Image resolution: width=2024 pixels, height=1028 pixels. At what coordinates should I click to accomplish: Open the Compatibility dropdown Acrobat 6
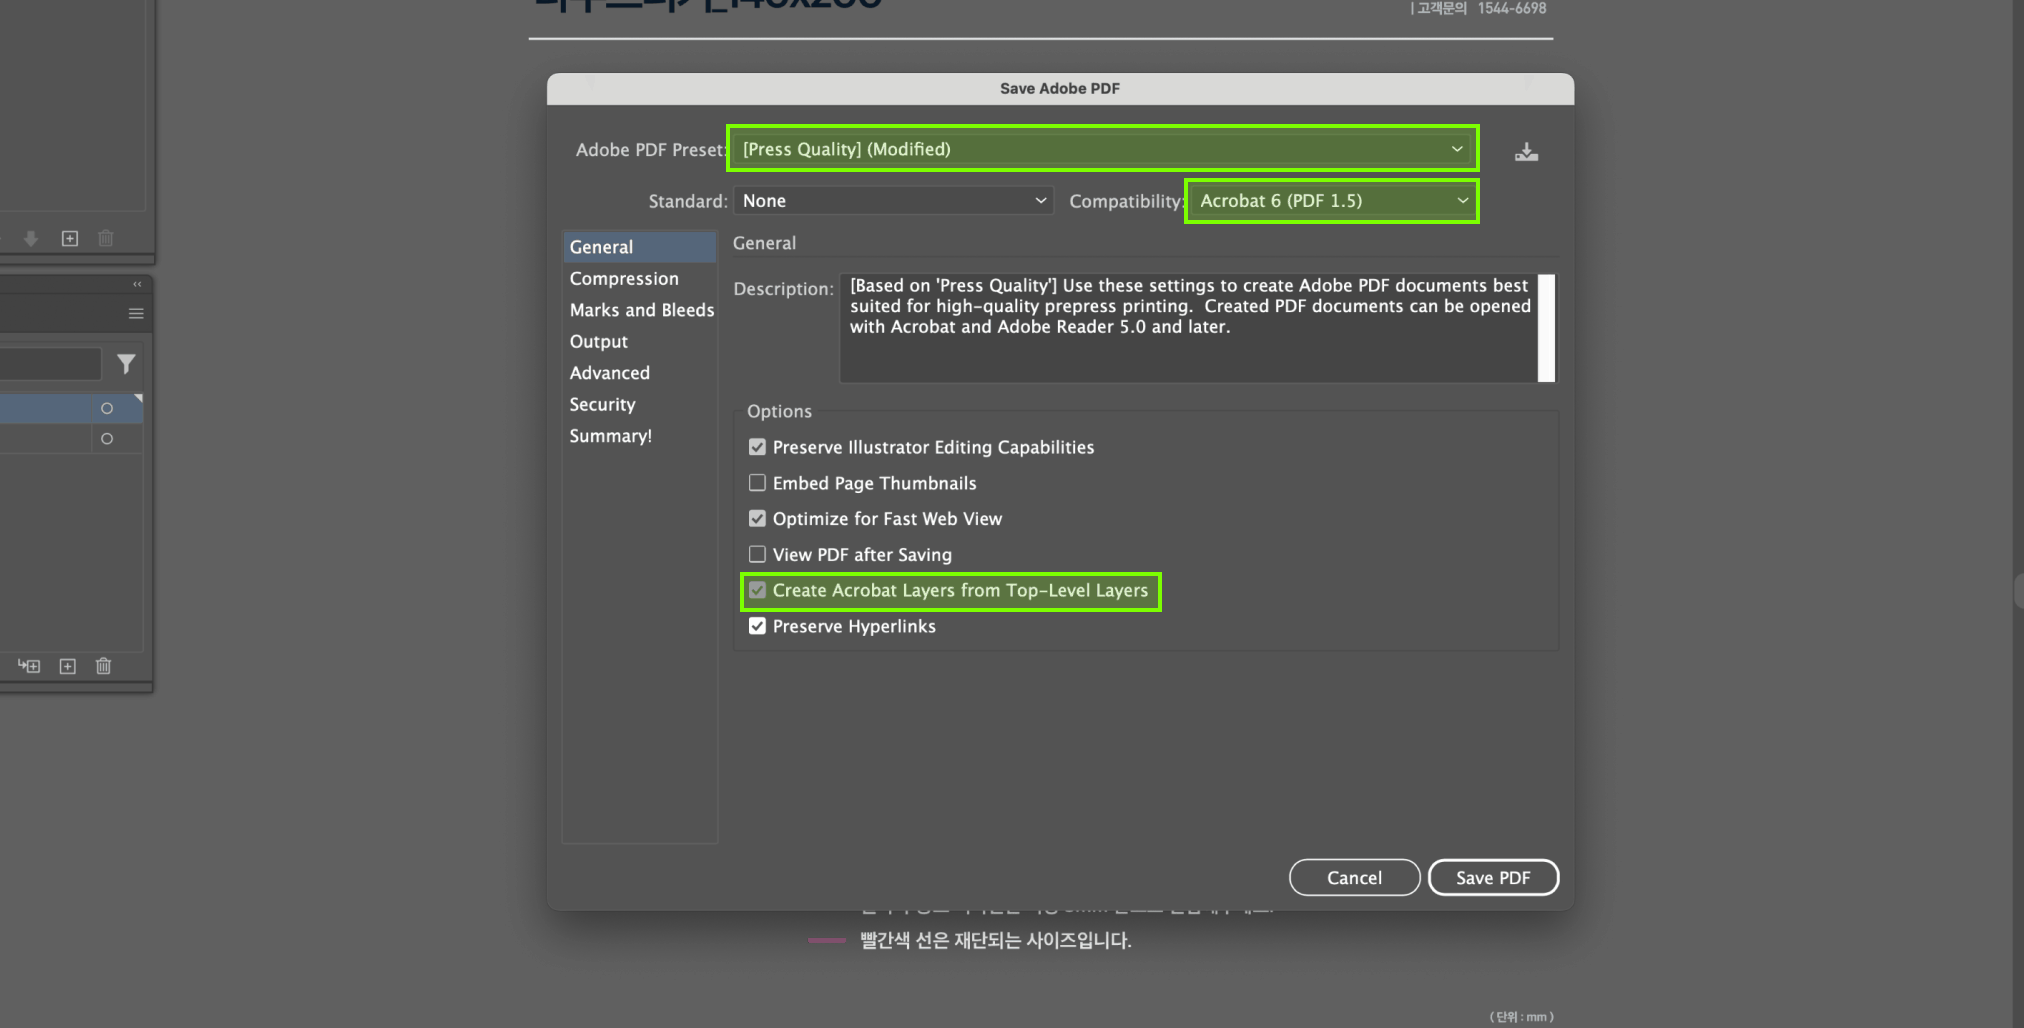coord(1332,201)
